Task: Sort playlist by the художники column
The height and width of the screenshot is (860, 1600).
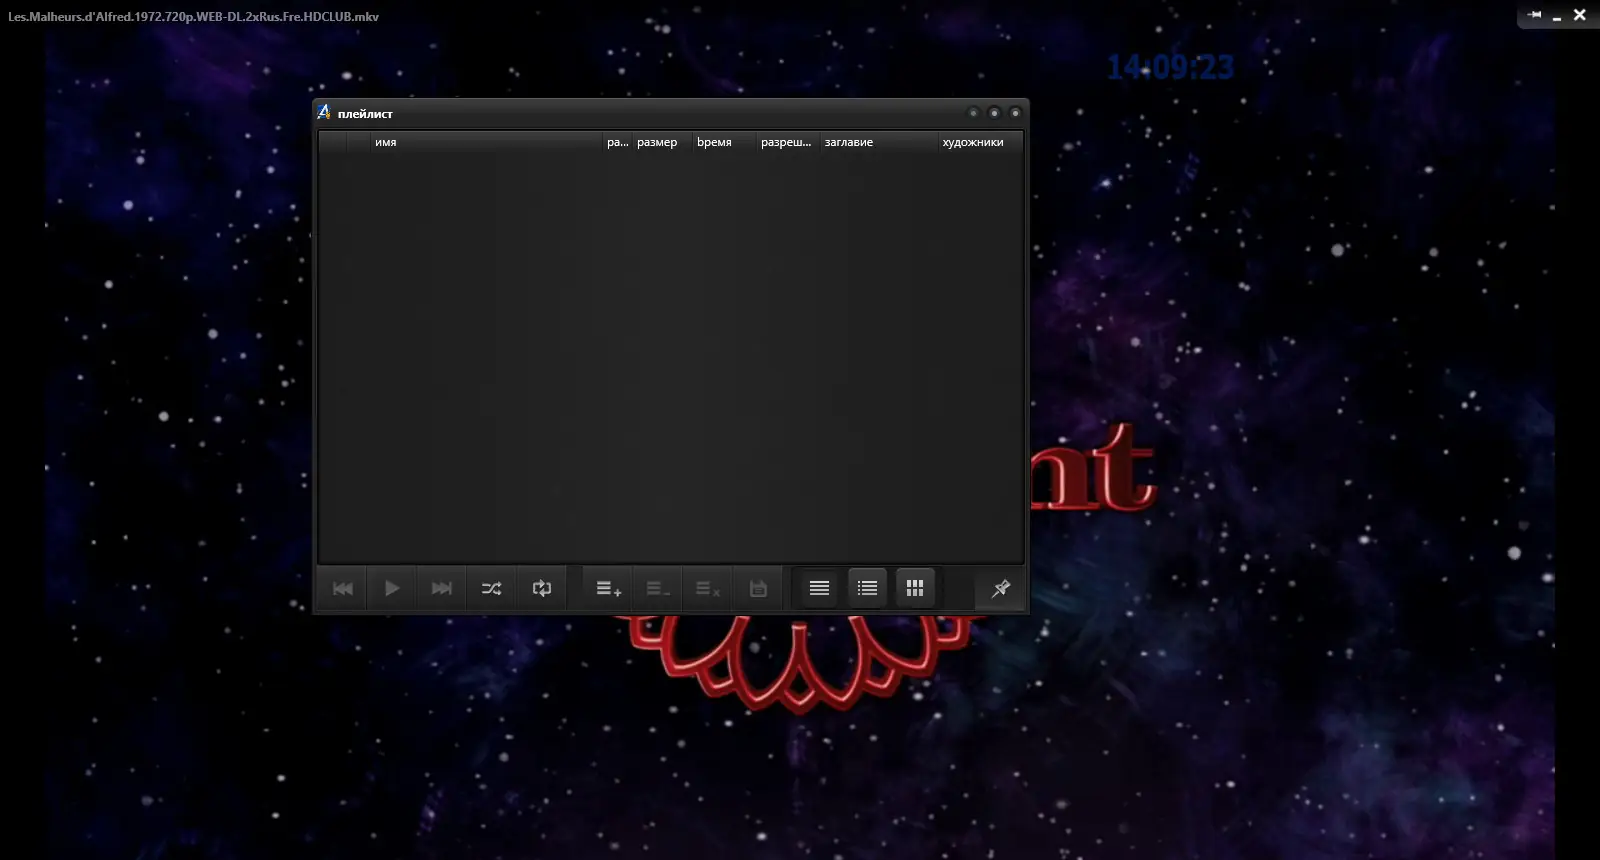Action: (981, 142)
